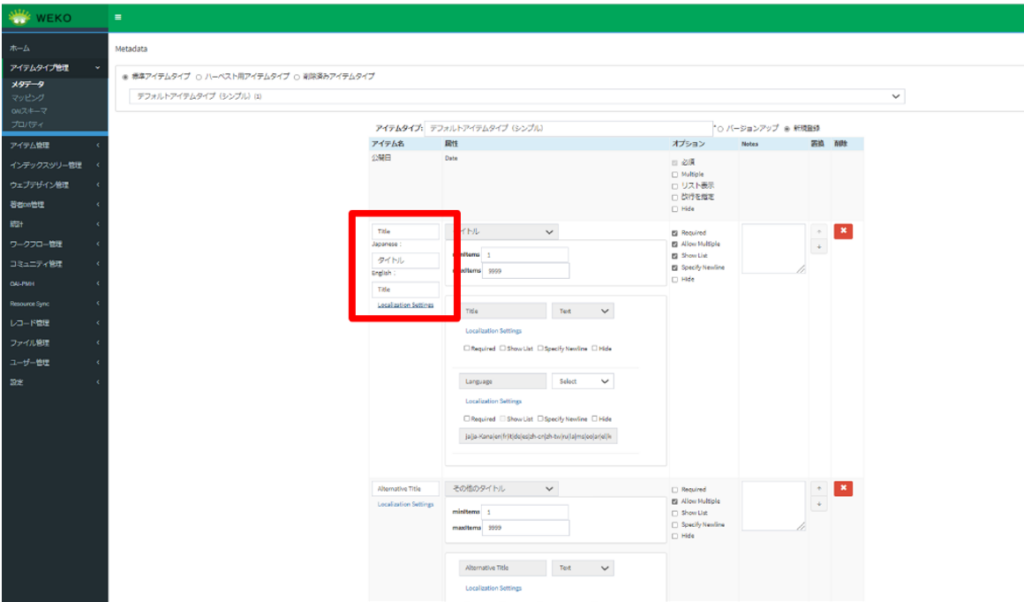Click the hamburger menu icon in green header

pyautogui.click(x=118, y=17)
